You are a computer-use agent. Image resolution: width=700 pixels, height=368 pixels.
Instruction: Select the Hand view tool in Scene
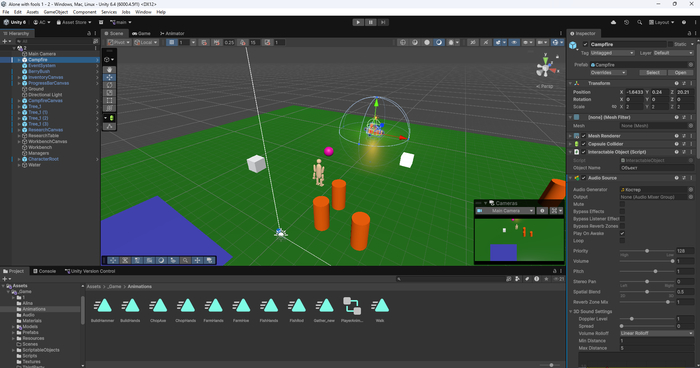pyautogui.click(x=109, y=70)
